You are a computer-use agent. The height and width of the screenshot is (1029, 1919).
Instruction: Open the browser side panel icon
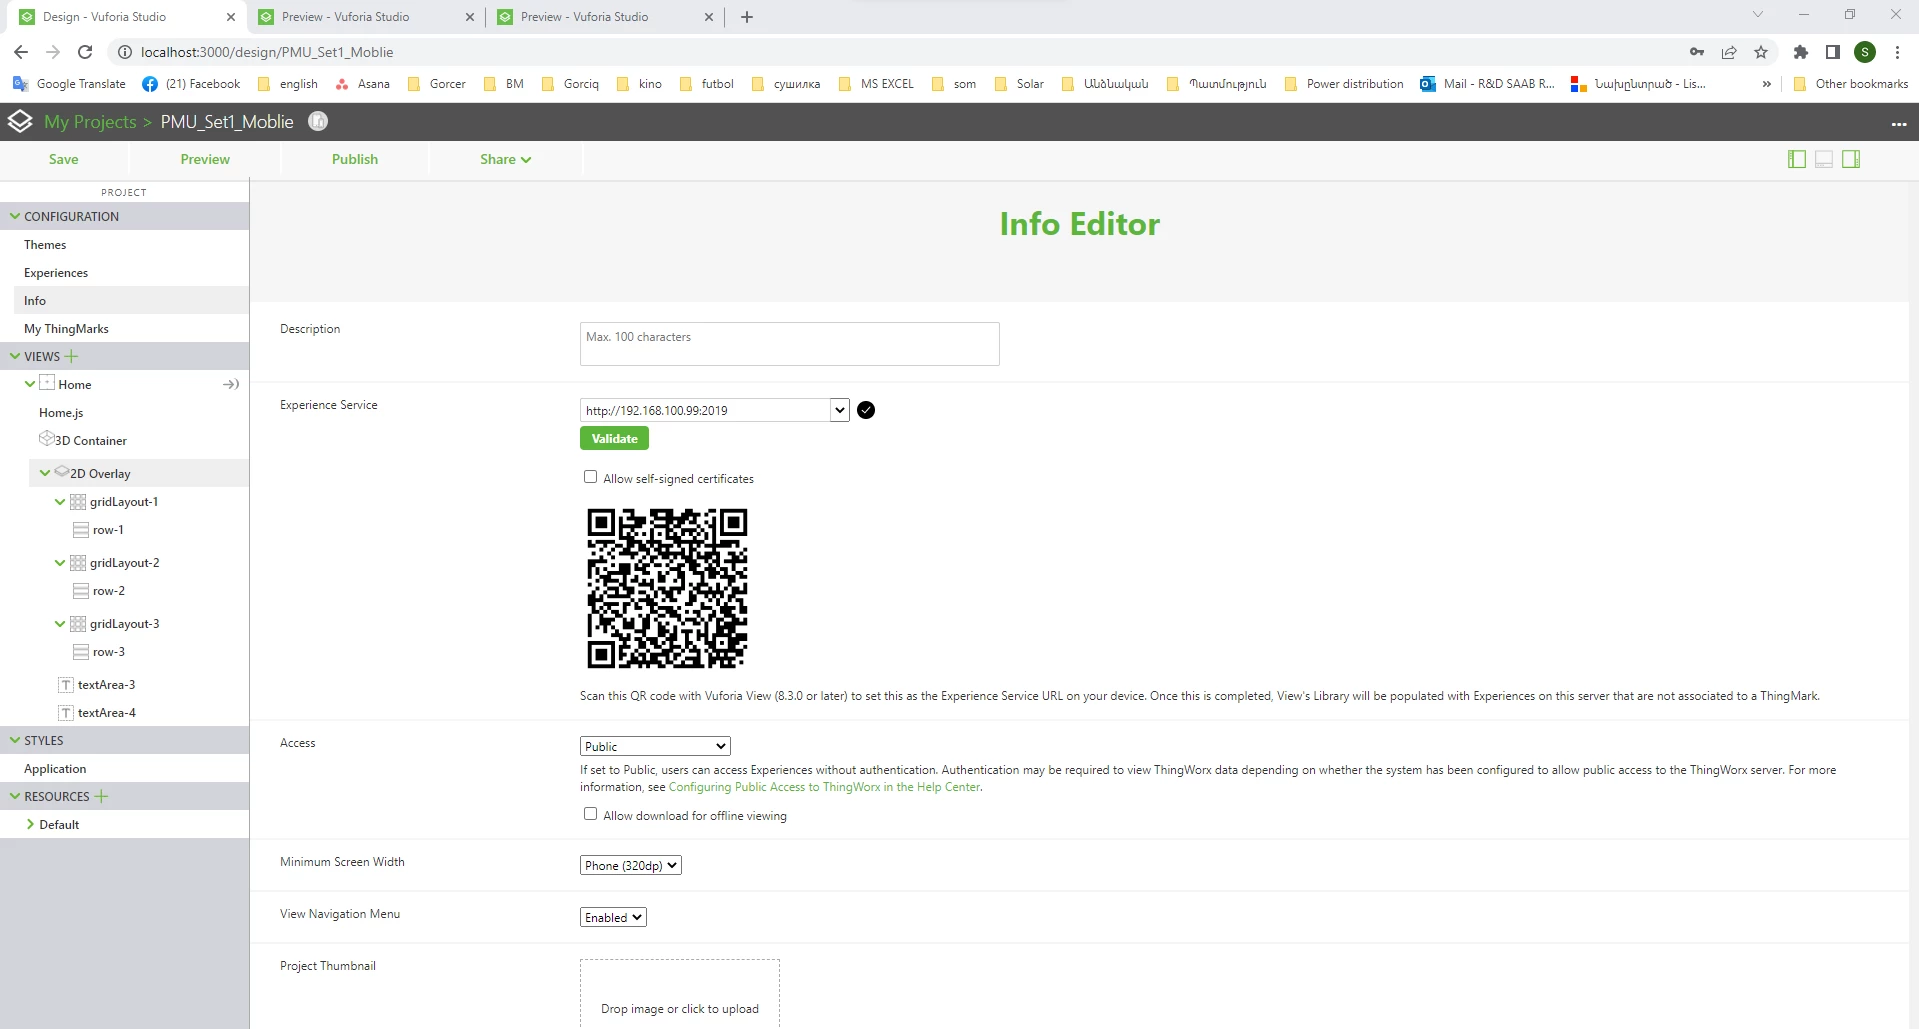1833,52
